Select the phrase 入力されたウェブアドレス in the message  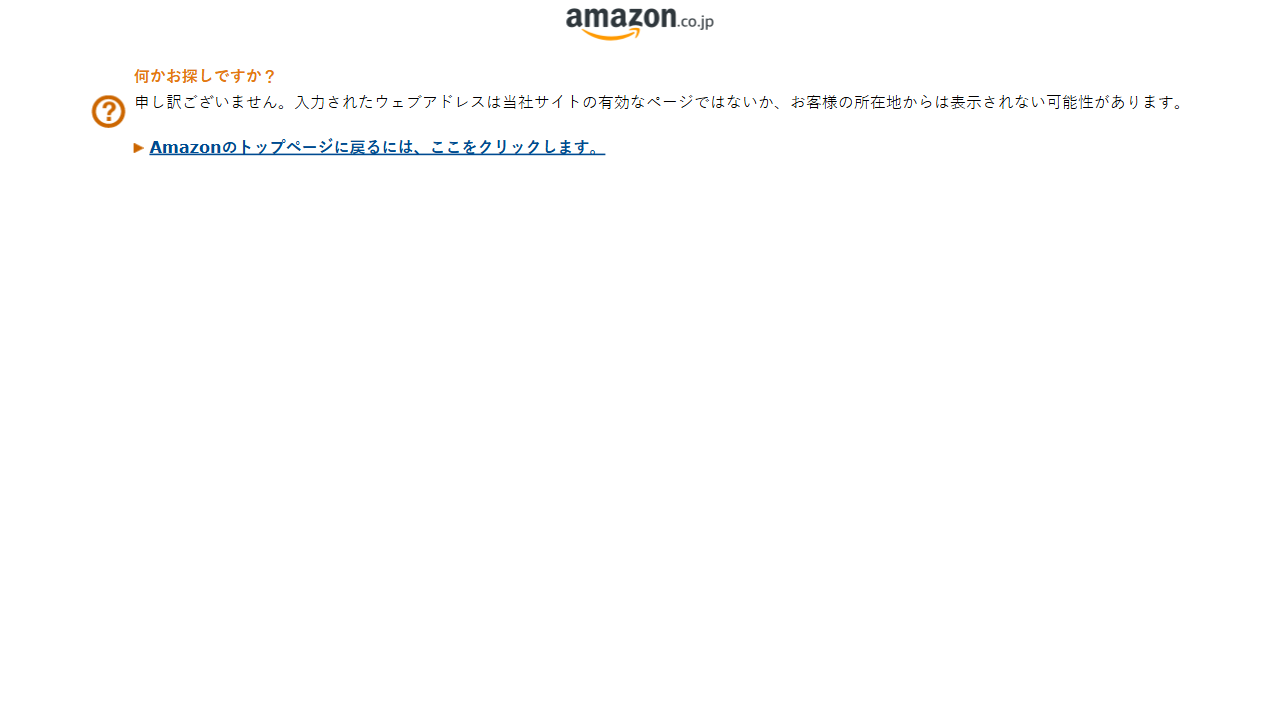pos(390,102)
